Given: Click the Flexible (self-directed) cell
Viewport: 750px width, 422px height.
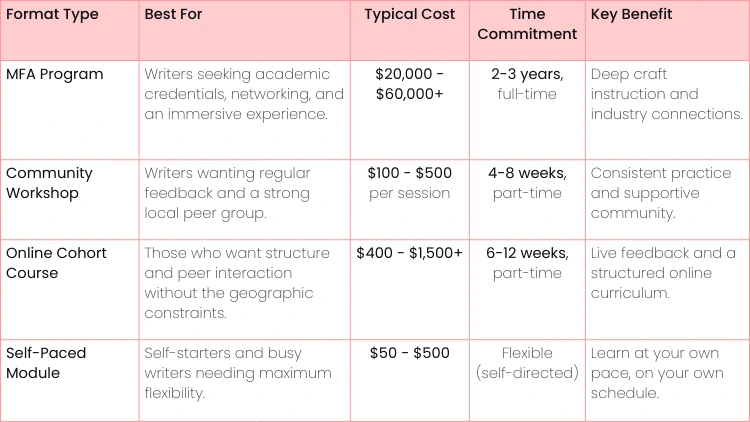Looking at the screenshot, I should tap(527, 363).
